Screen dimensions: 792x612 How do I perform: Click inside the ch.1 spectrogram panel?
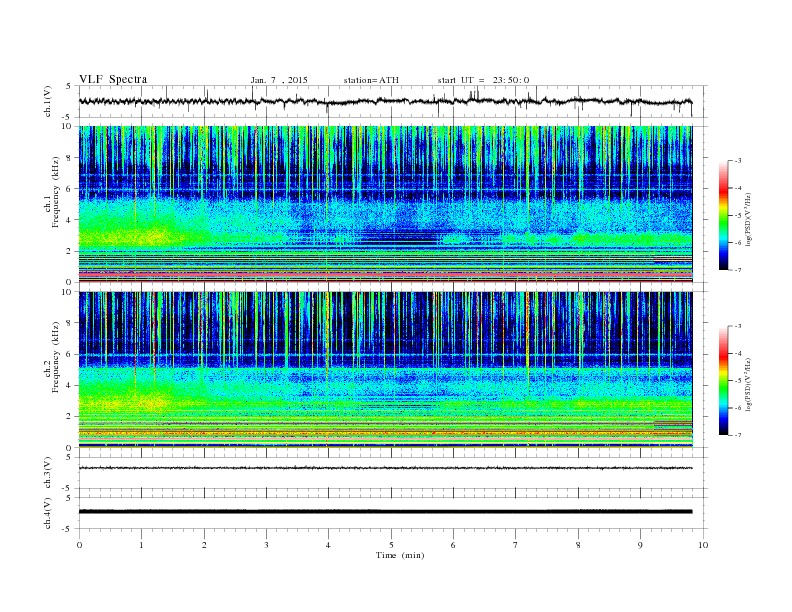385,204
